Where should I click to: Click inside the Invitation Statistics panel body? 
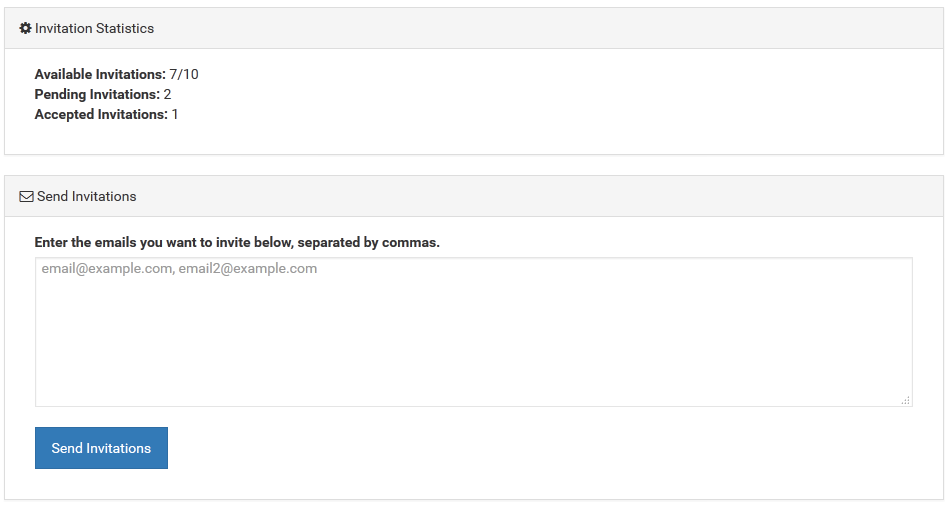[x=474, y=101]
